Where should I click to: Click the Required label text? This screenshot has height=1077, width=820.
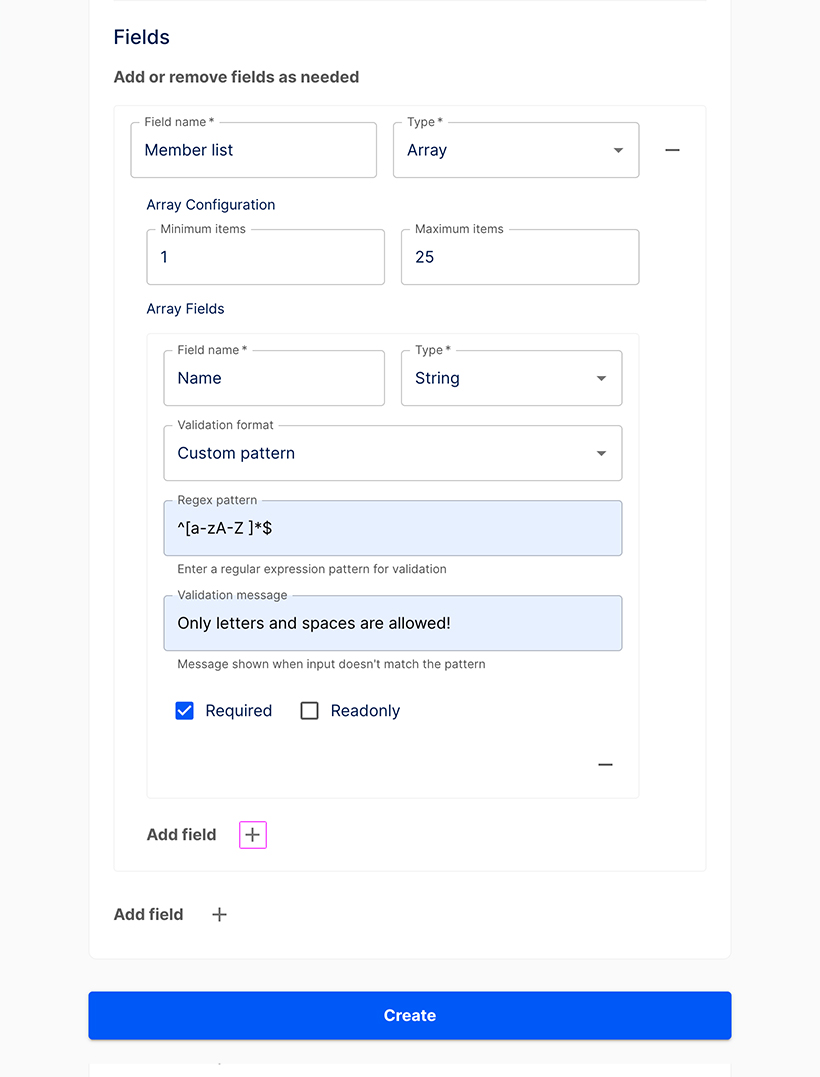pos(238,711)
